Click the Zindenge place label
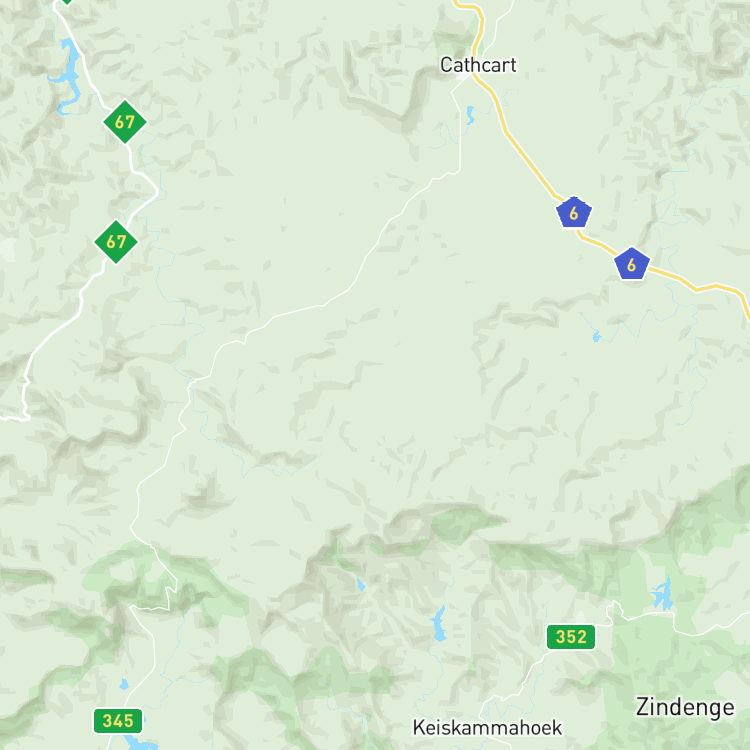This screenshot has width=750, height=750. click(684, 707)
